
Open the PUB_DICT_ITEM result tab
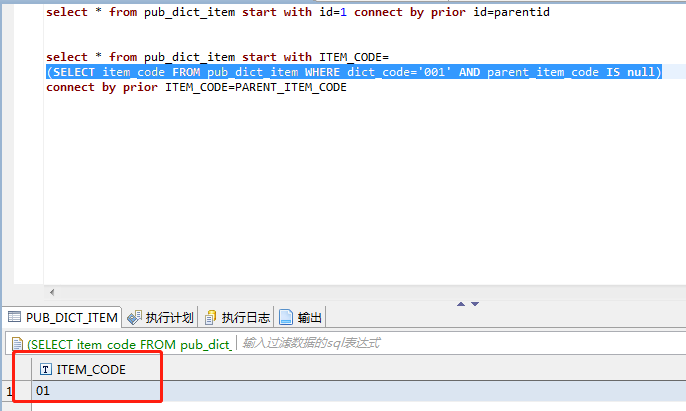[63, 317]
